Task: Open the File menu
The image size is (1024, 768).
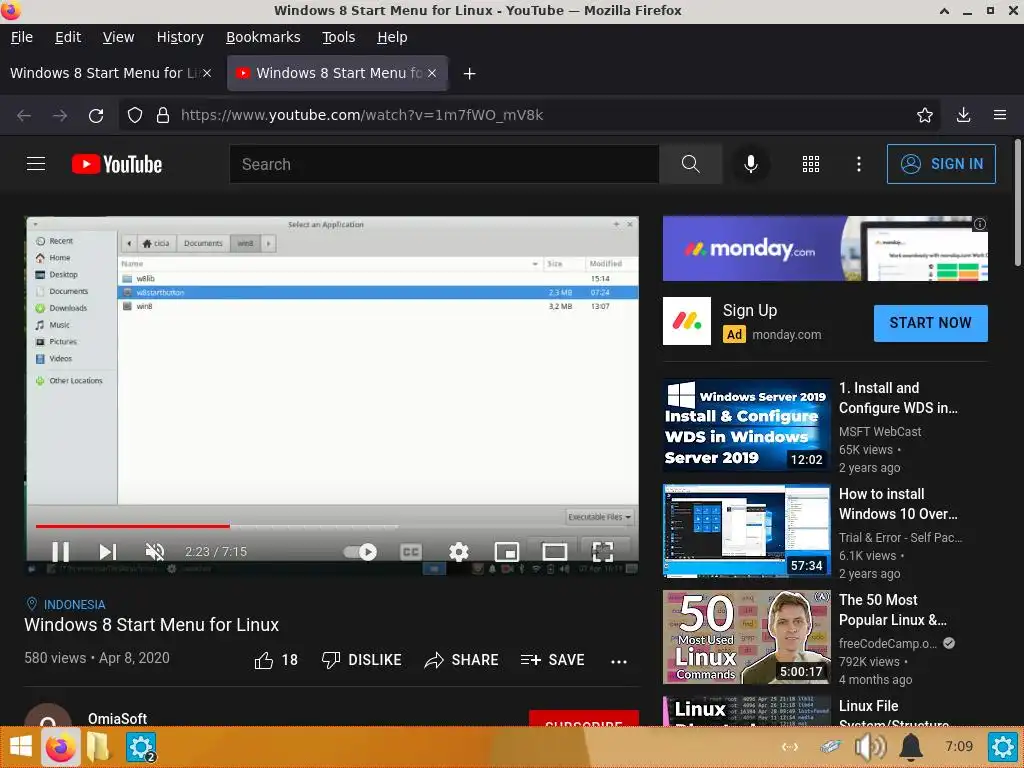Action: [22, 37]
